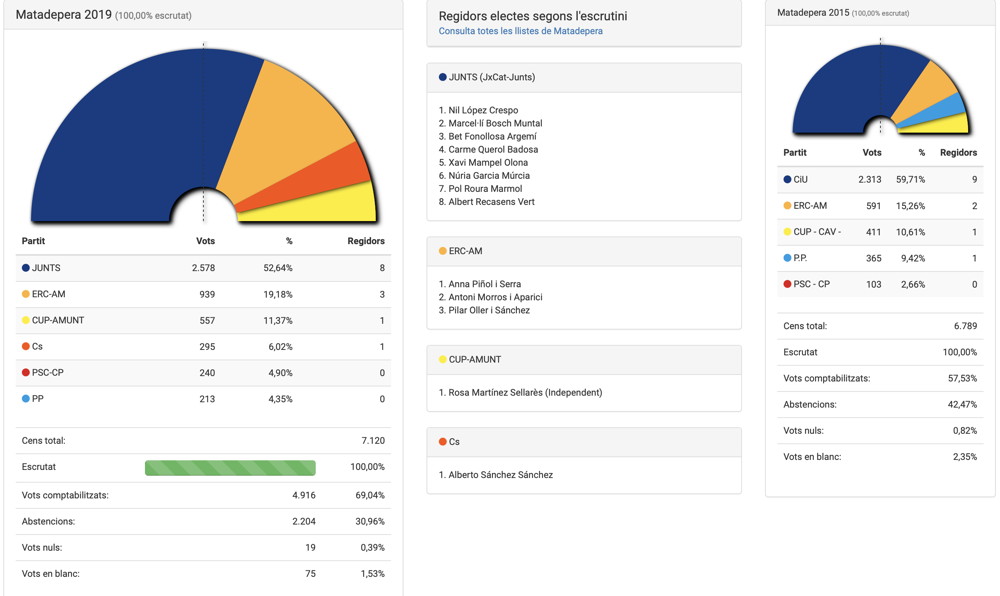Select Anna Piñol i Serra in the ERC-AM list
The image size is (1000, 596).
pos(484,284)
